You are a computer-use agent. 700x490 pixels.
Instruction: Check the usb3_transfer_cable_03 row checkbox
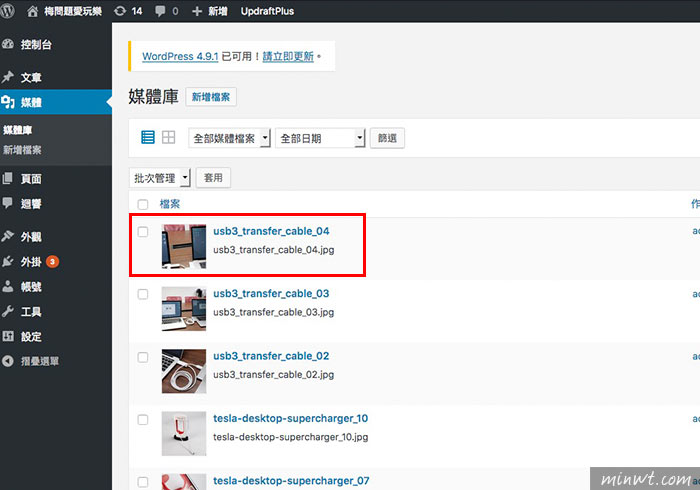tap(143, 294)
